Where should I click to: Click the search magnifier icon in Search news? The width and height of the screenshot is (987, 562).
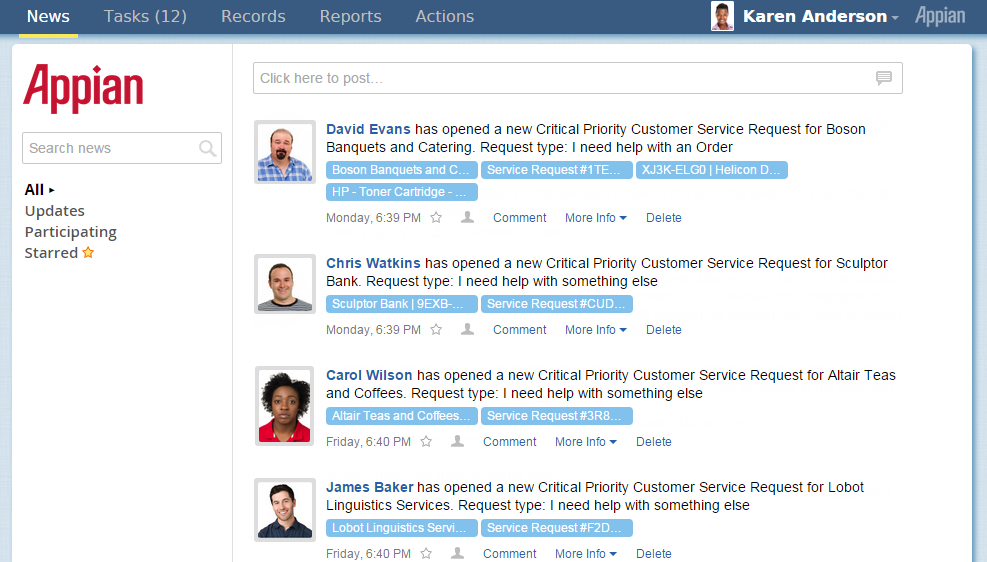coord(207,149)
